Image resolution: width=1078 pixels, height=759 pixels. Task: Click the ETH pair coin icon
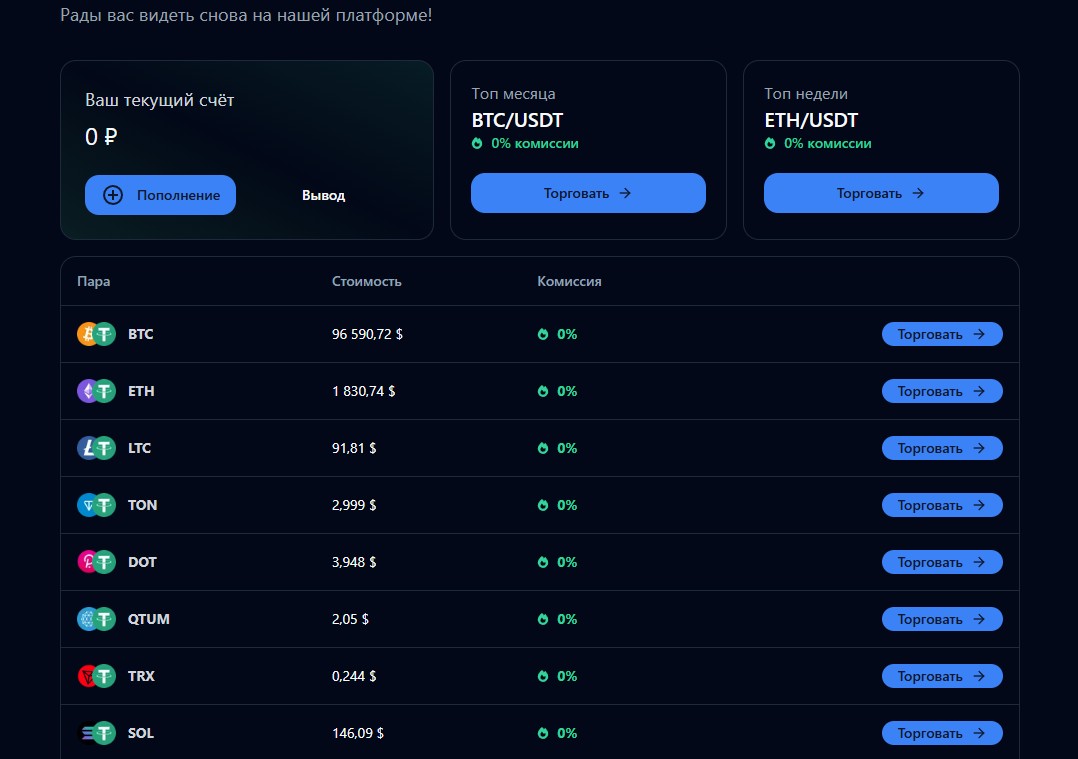click(x=96, y=391)
